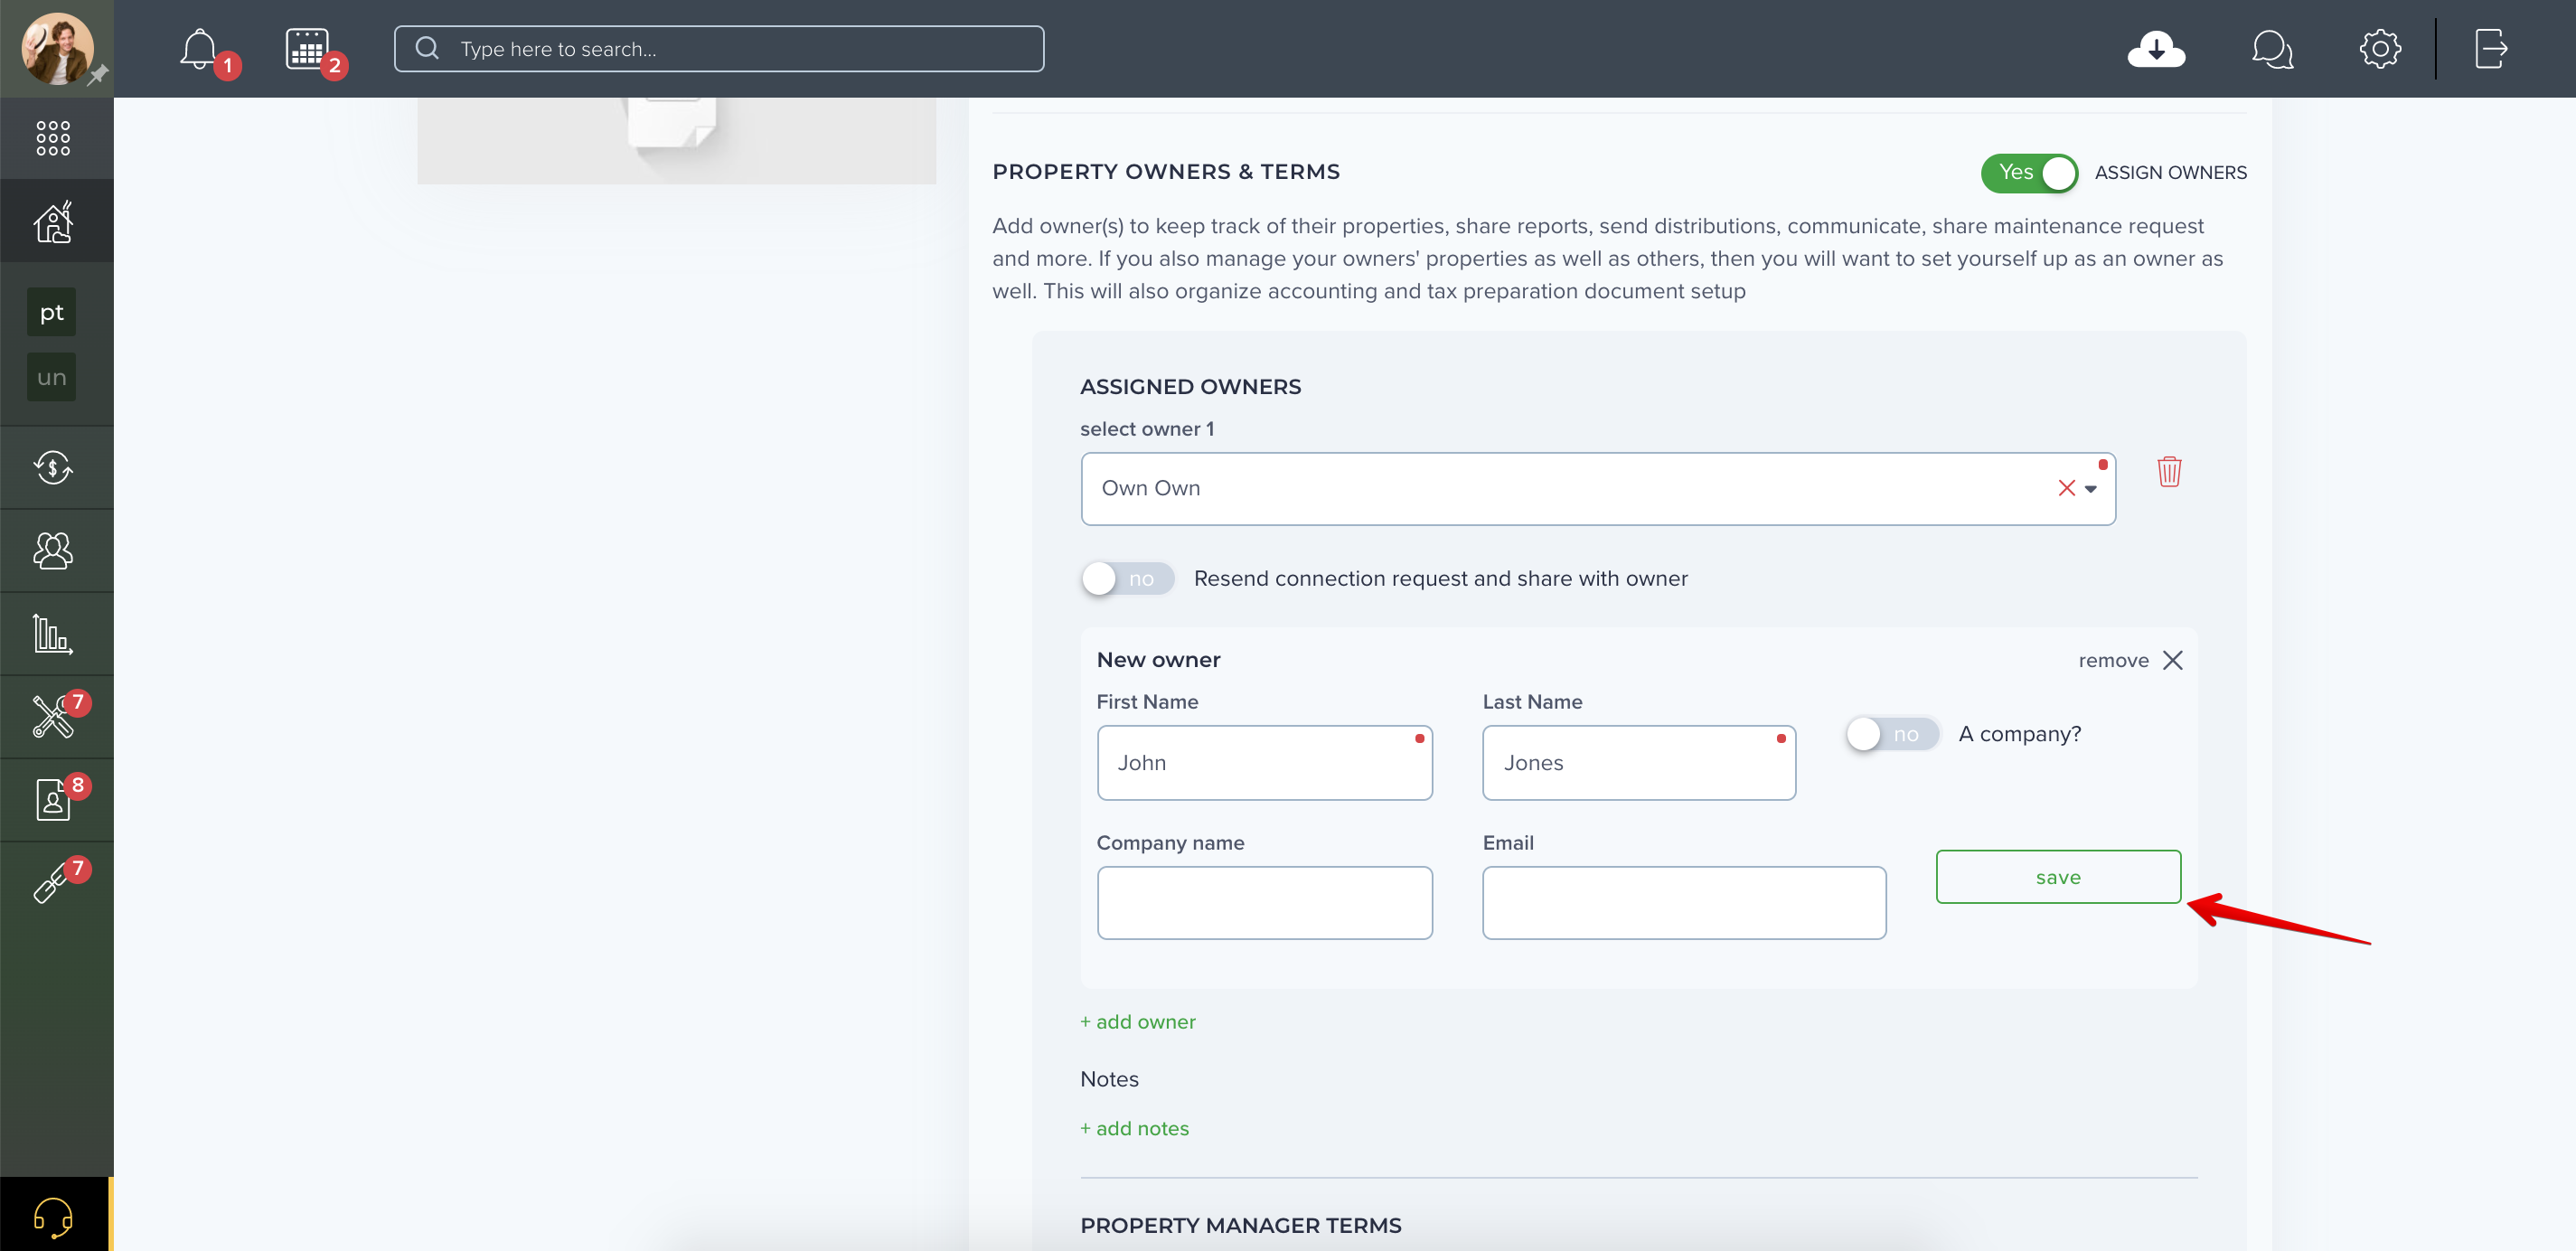Click the remove X for New owner
2576x1251 pixels.
click(2173, 660)
